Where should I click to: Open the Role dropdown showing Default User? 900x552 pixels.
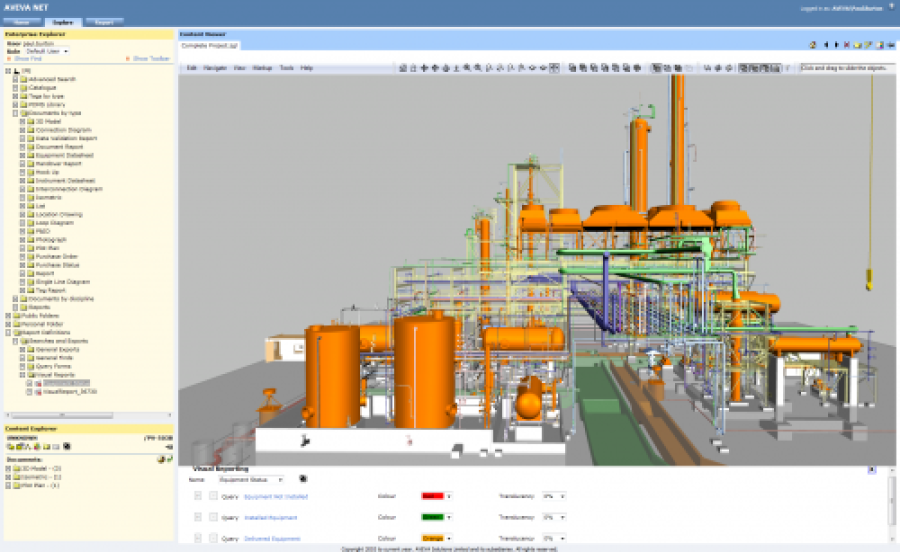pyautogui.click(x=46, y=51)
